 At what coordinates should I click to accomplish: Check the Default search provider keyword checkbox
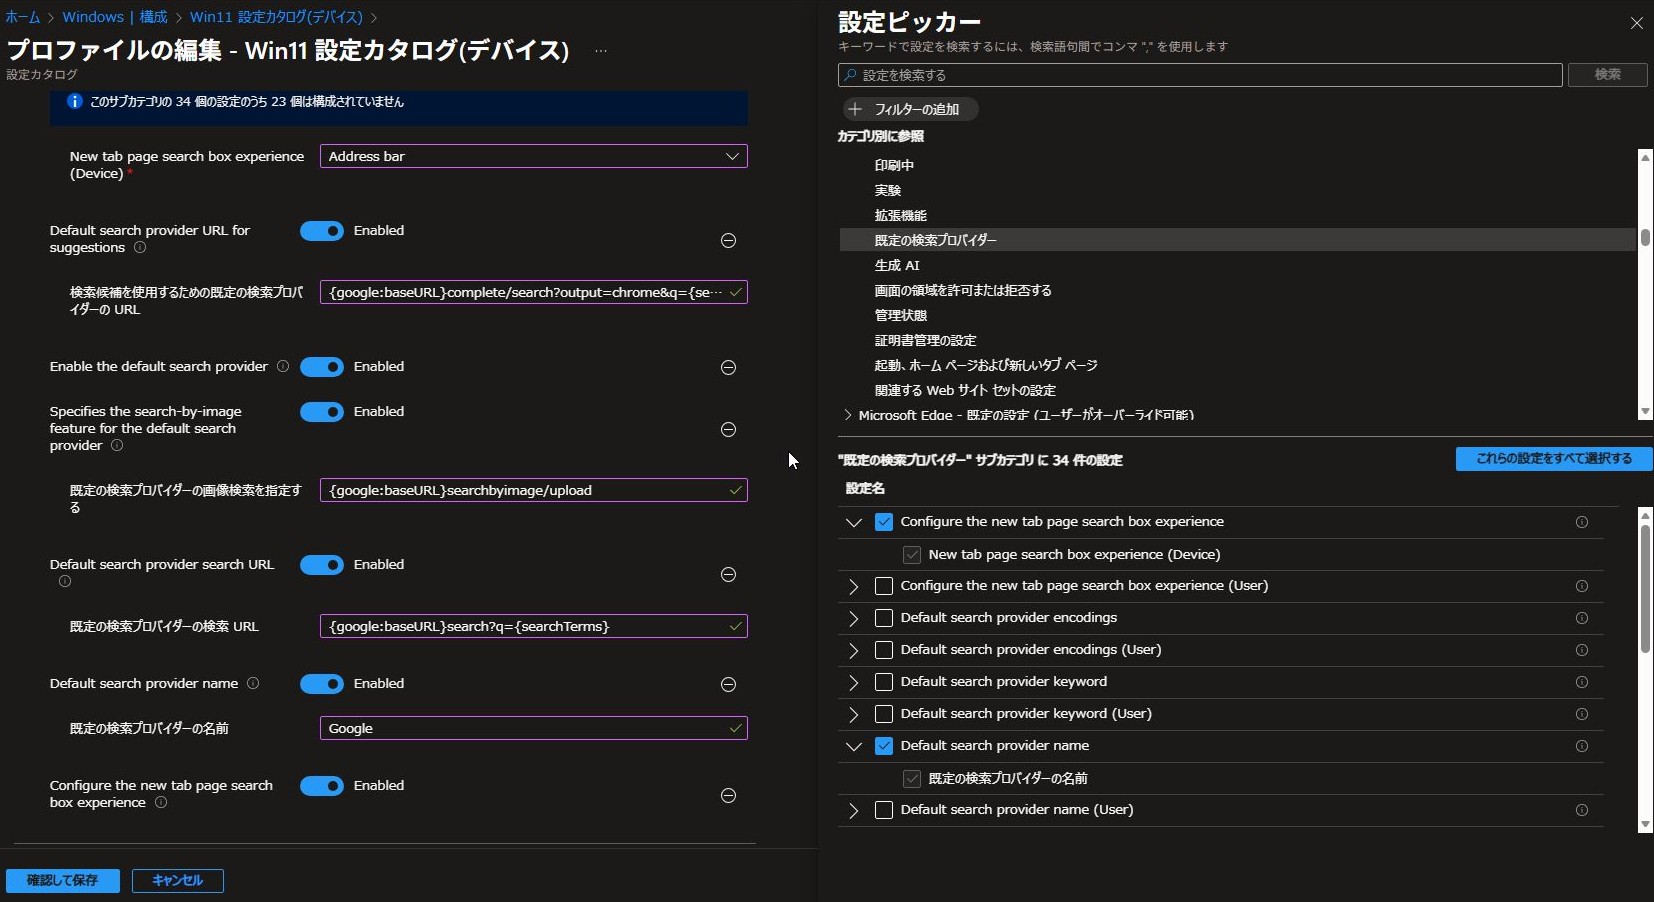click(x=884, y=682)
